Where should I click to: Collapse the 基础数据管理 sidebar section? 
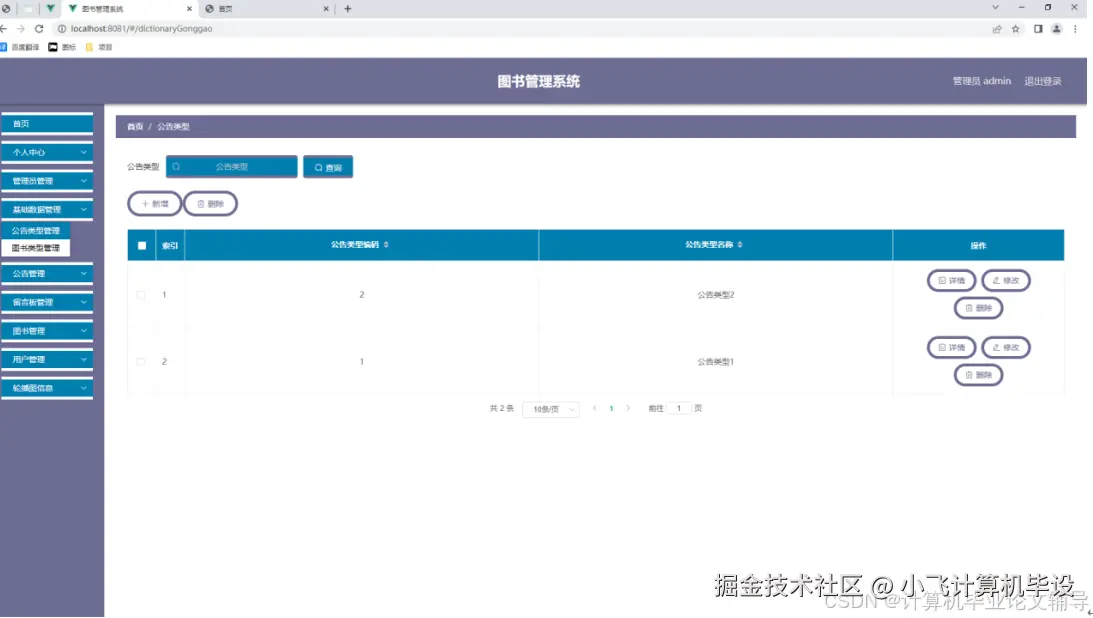pos(45,210)
